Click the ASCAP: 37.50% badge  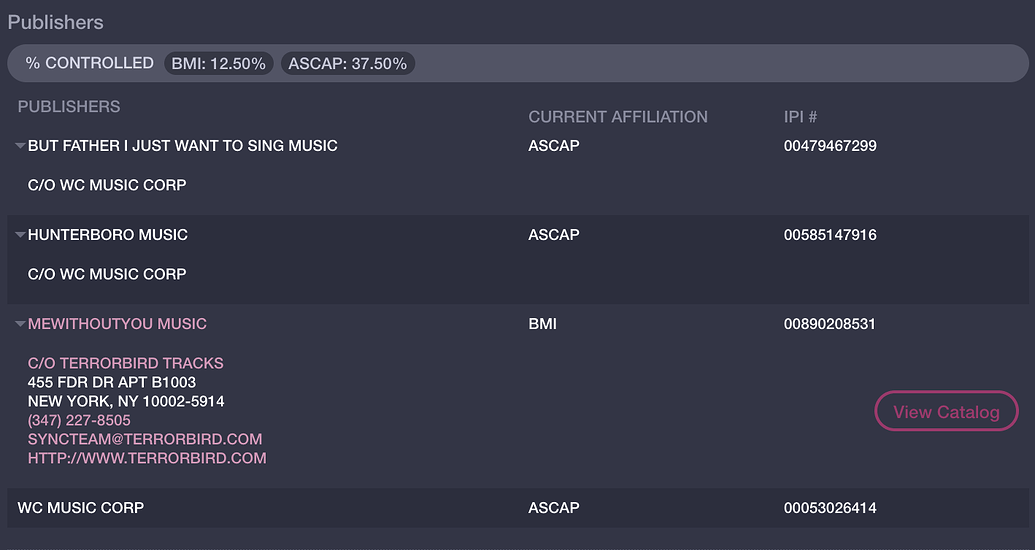coord(348,64)
